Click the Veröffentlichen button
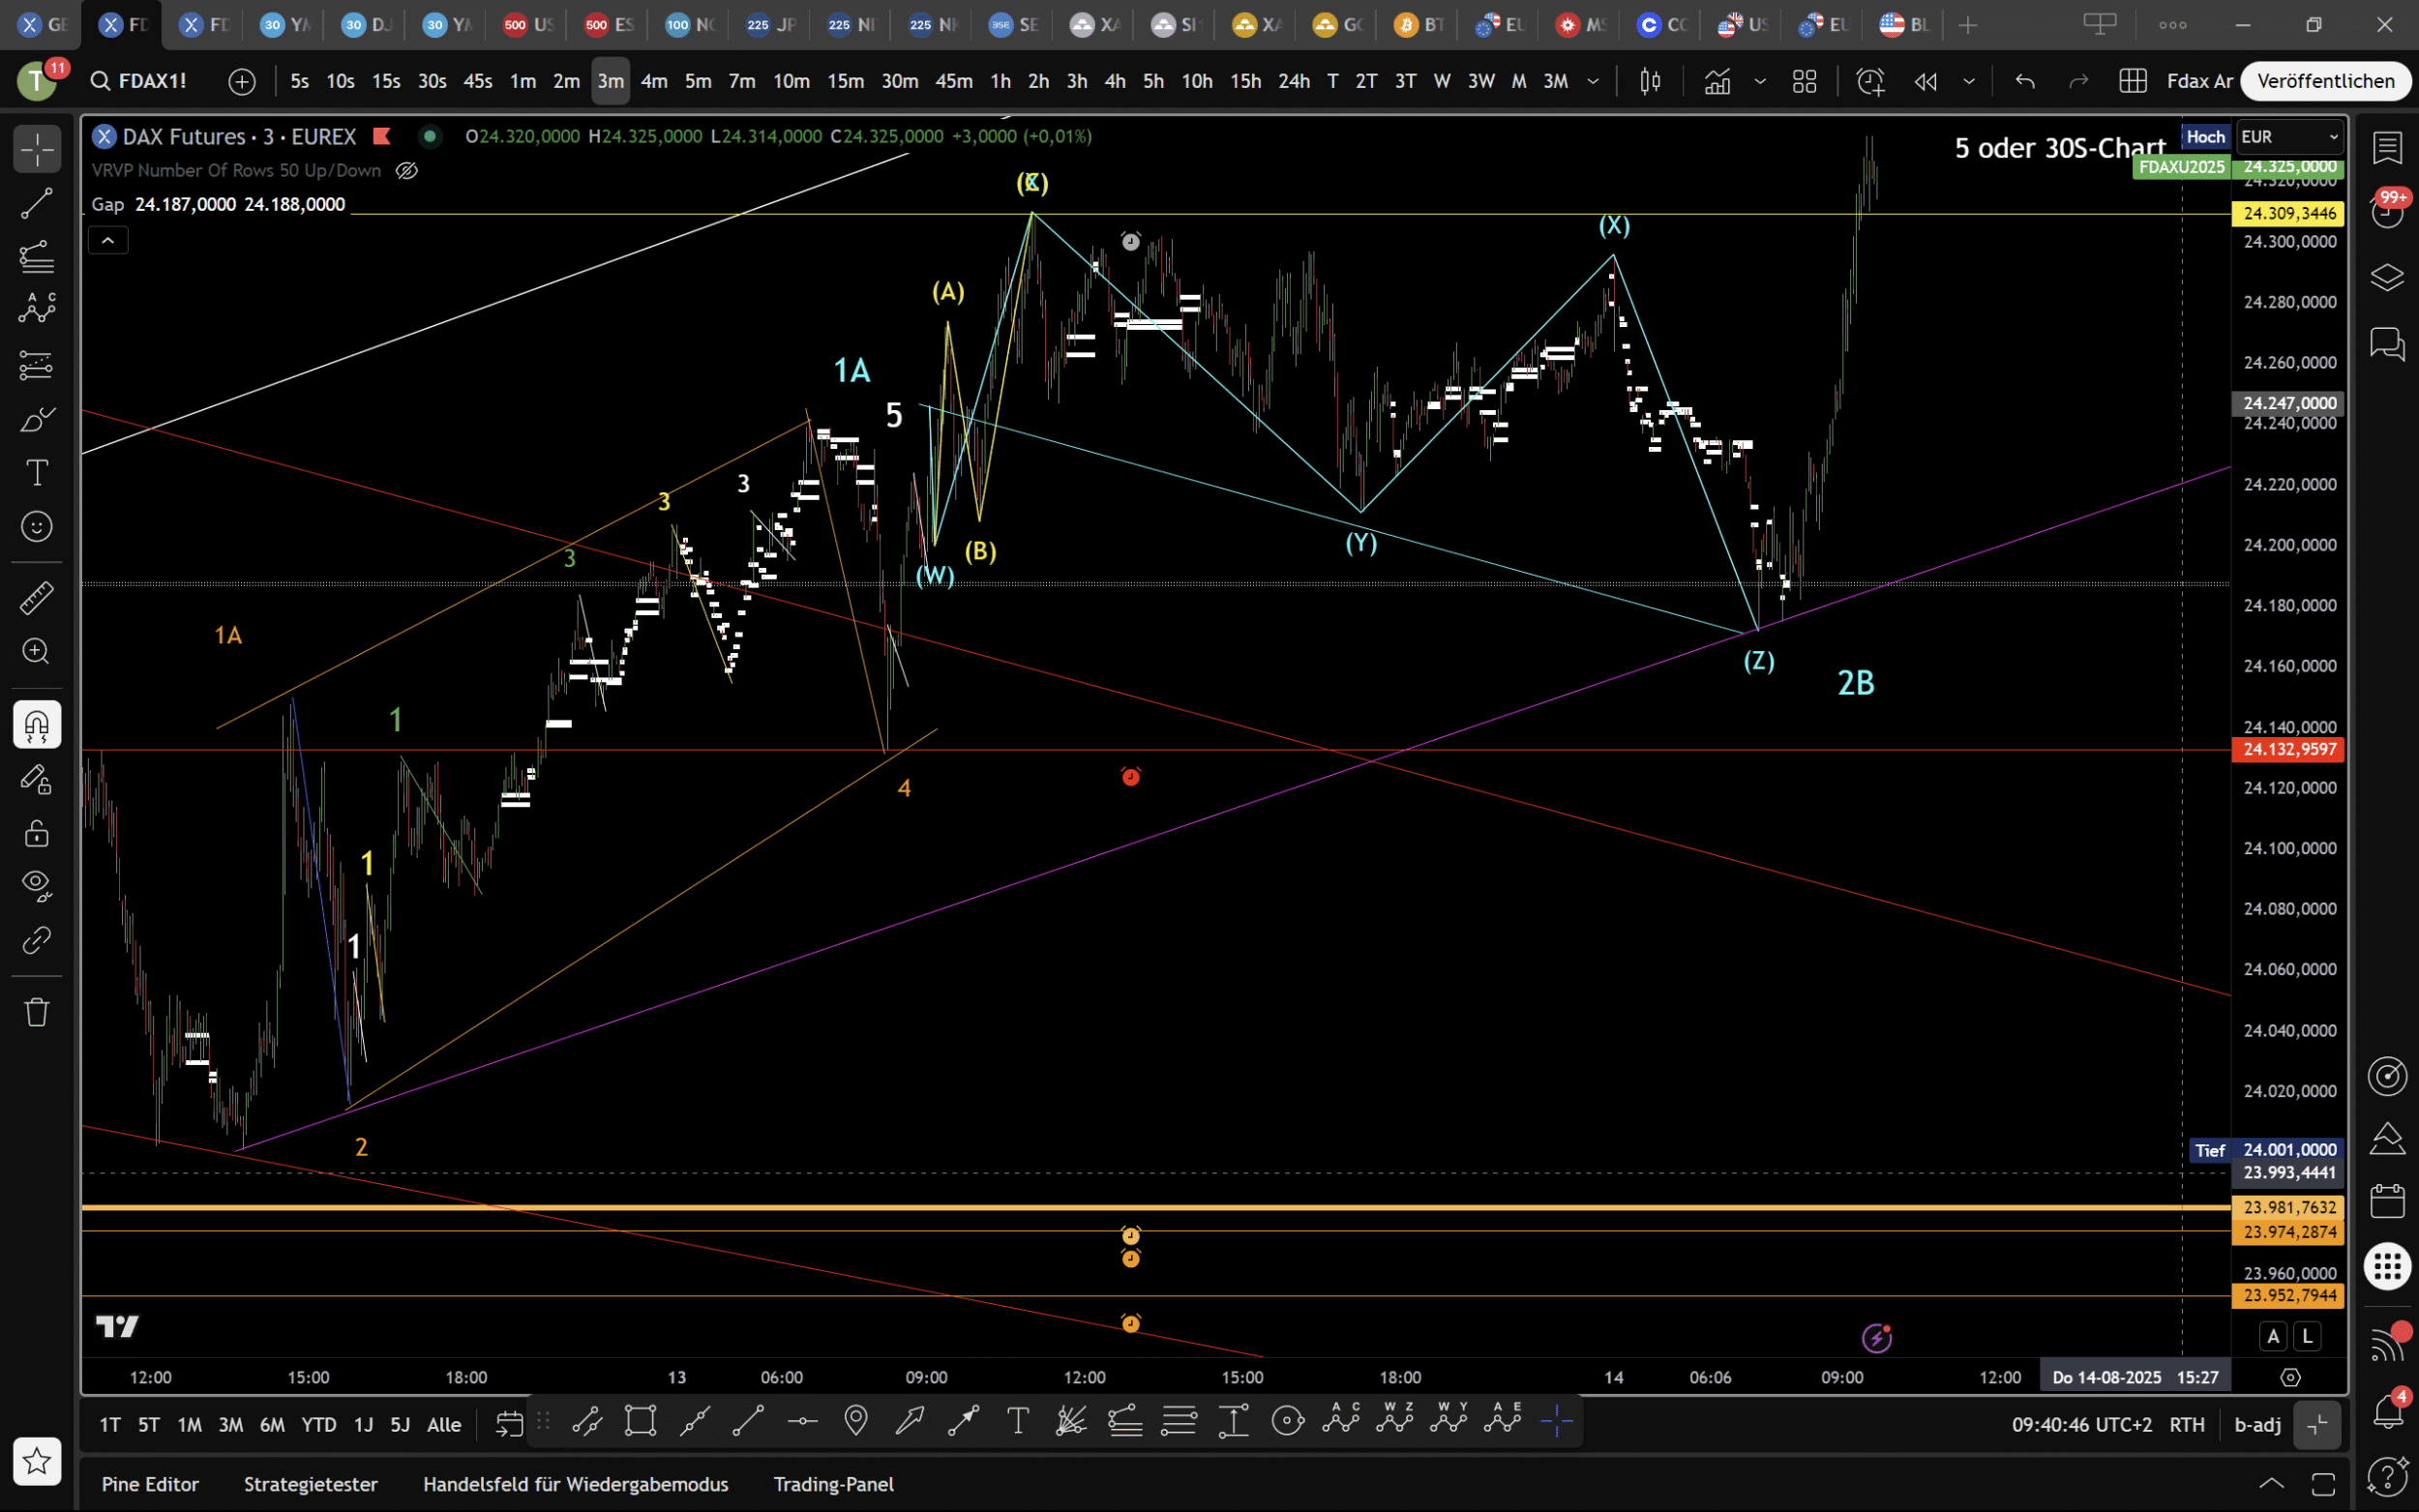This screenshot has height=1512, width=2419. coord(2325,81)
